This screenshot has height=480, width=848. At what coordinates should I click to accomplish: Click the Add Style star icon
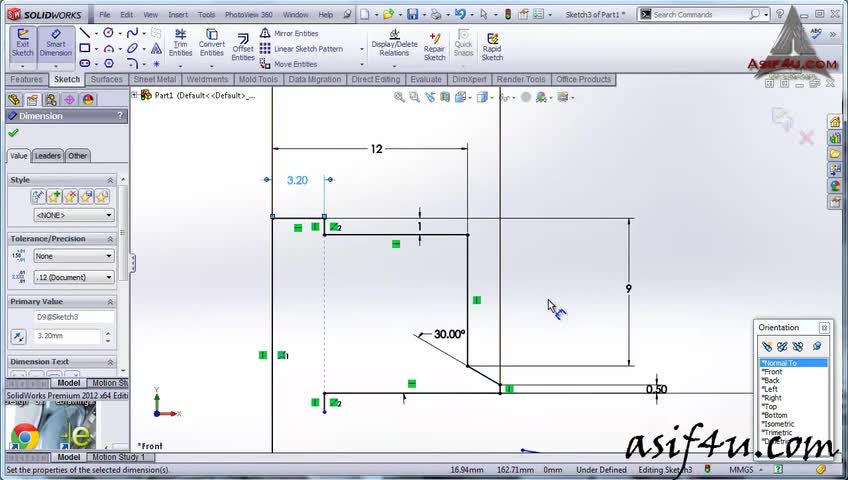[x=54, y=197]
